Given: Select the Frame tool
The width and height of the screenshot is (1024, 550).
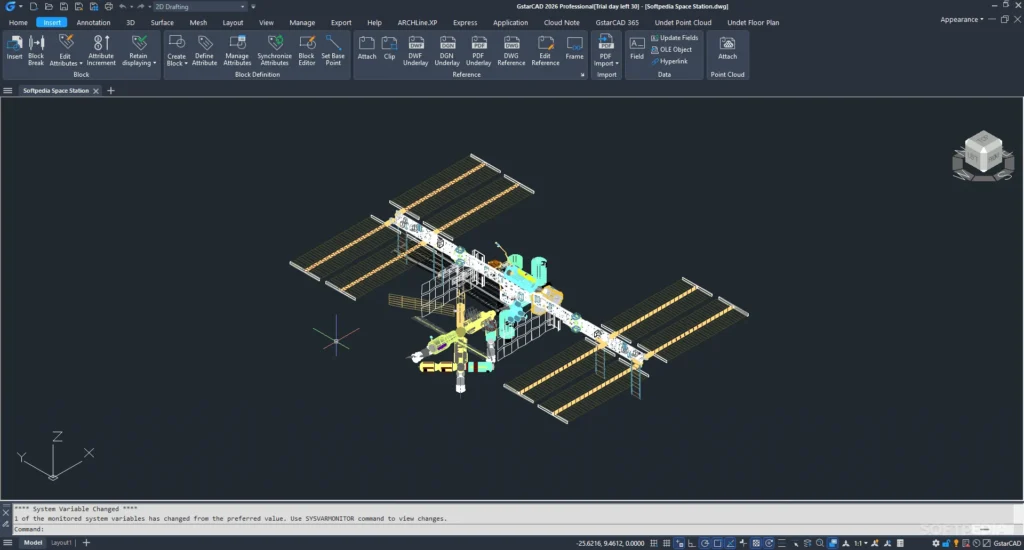Looking at the screenshot, I should coord(575,49).
